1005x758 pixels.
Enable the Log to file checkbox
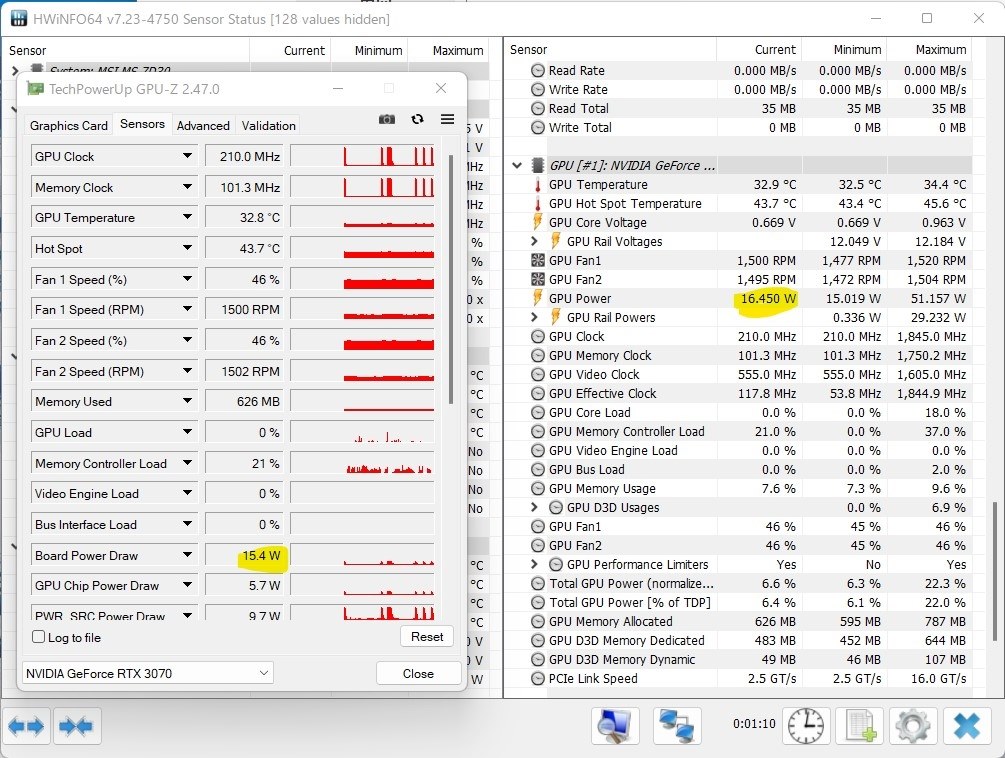(x=38, y=637)
